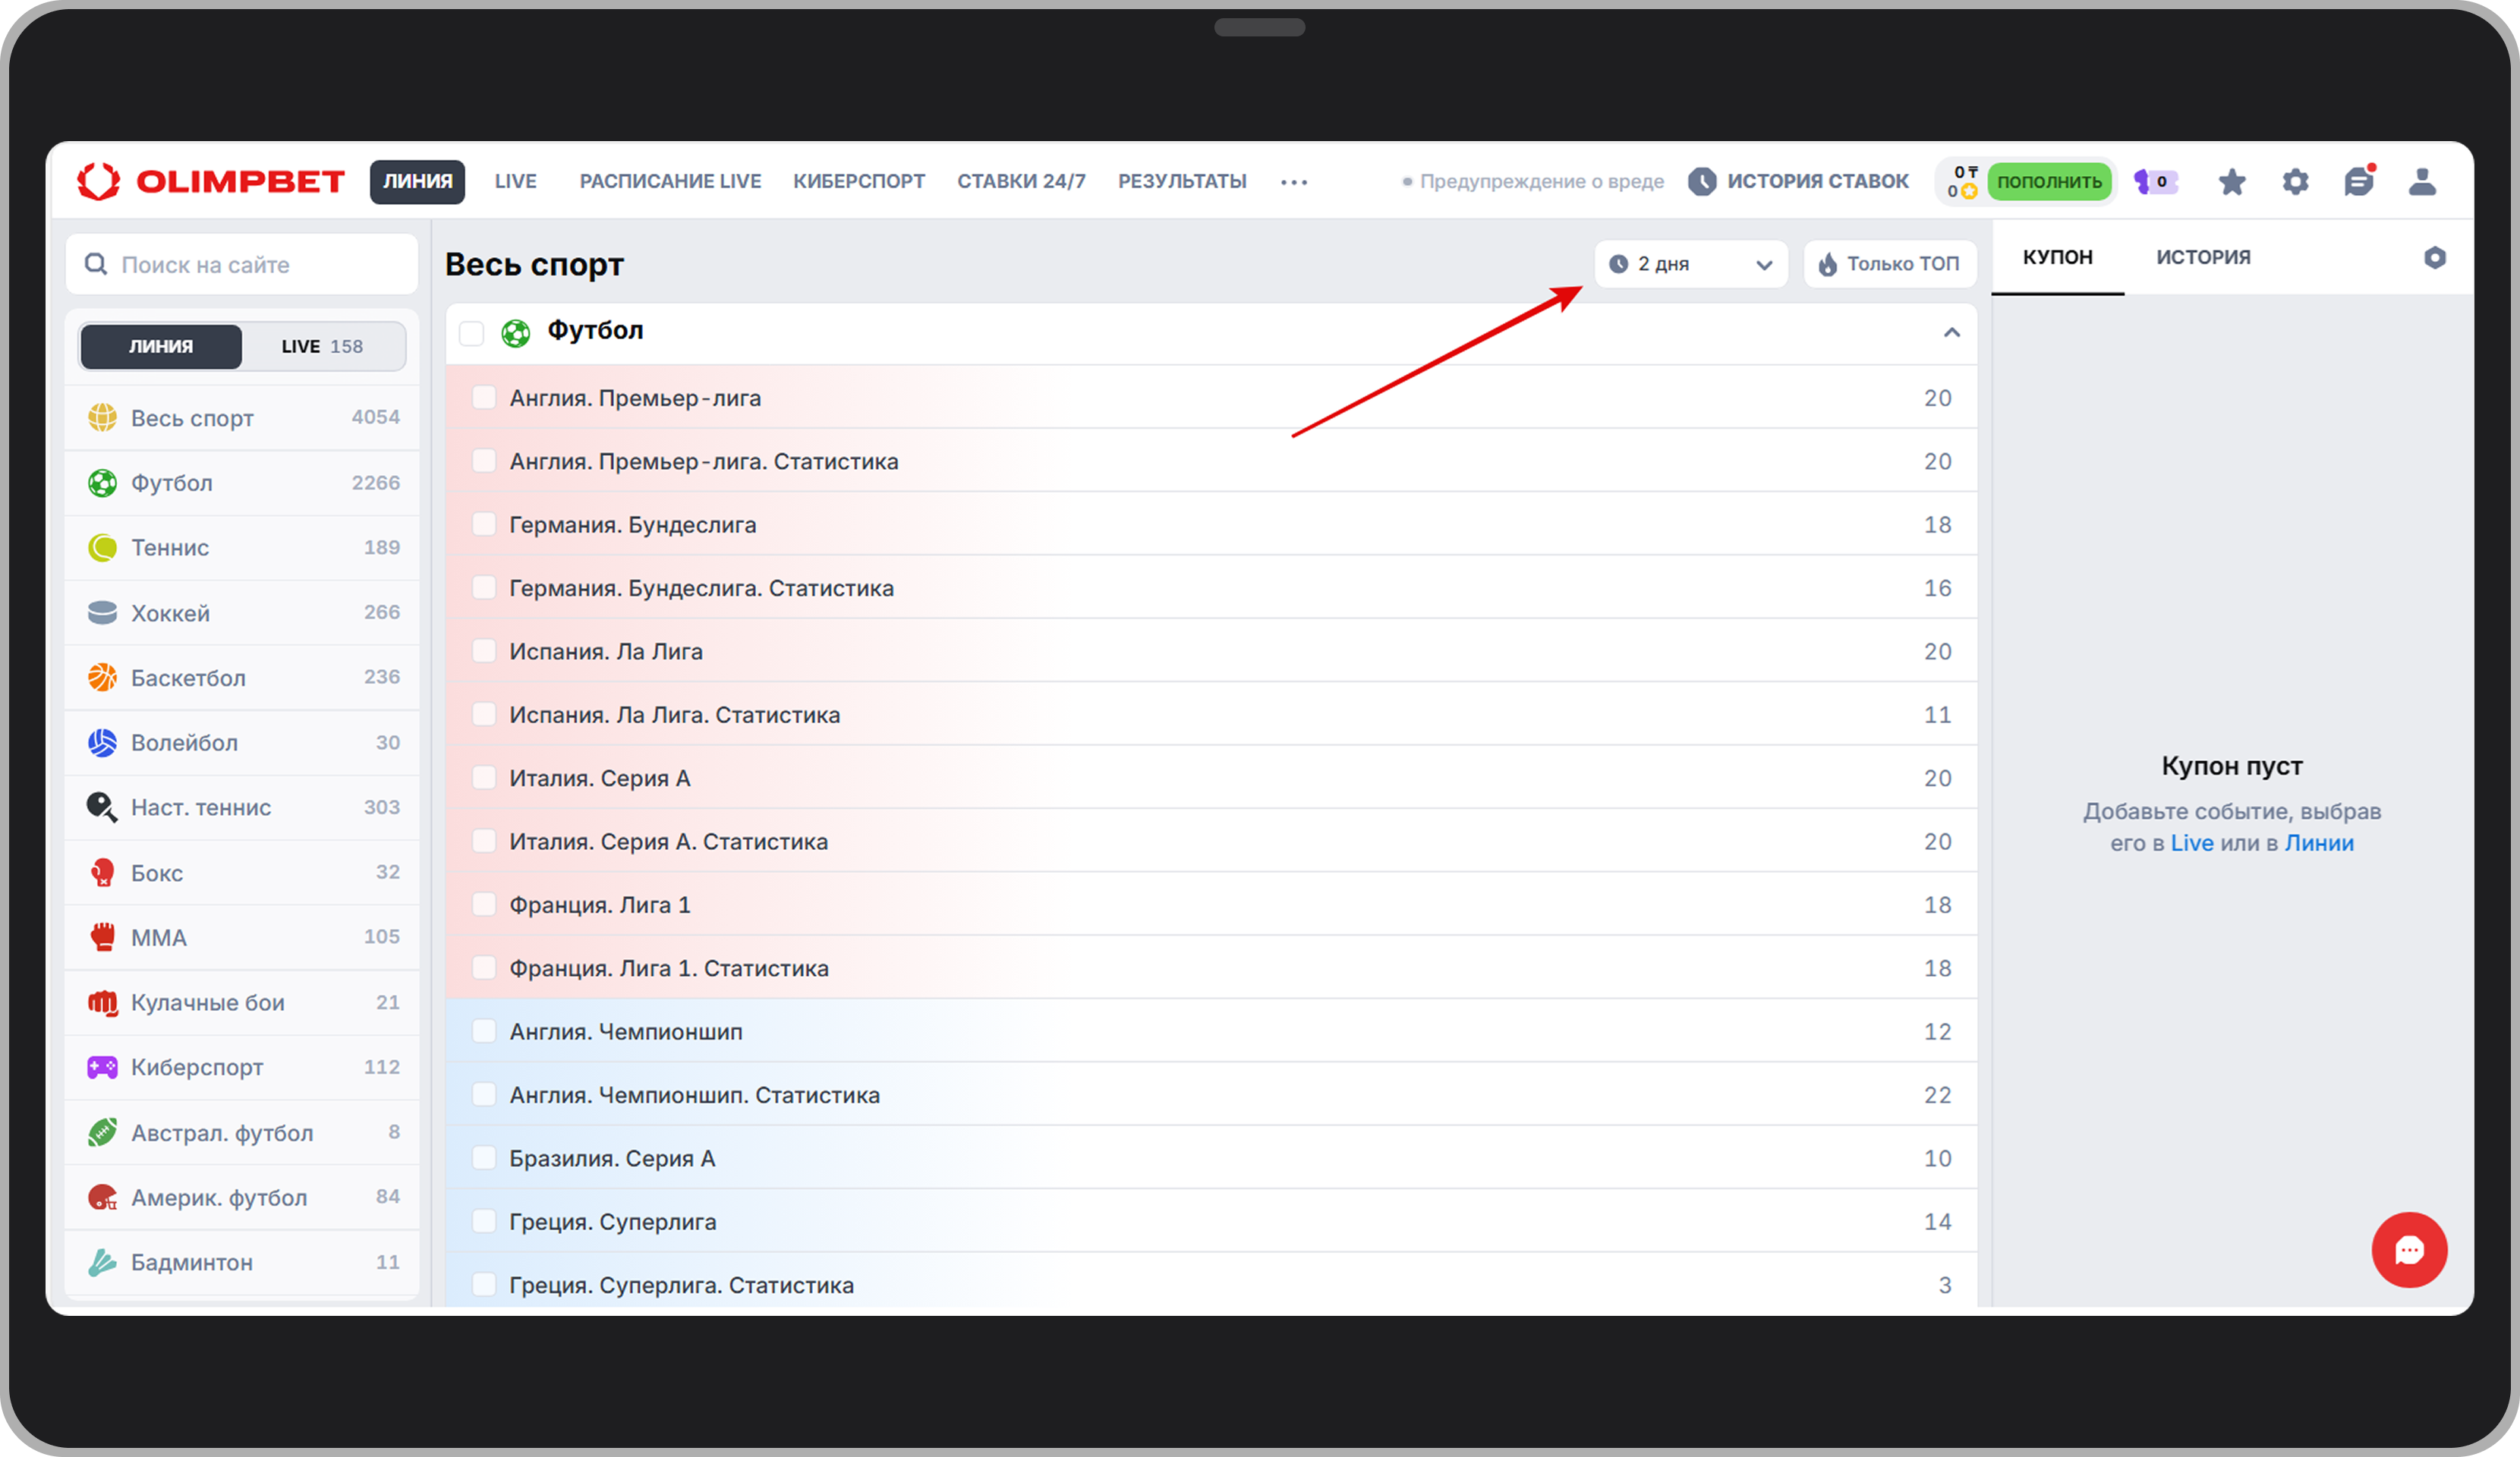Switch to the История coupon tab
This screenshot has height=1457, width=2520.
coord(2203,258)
